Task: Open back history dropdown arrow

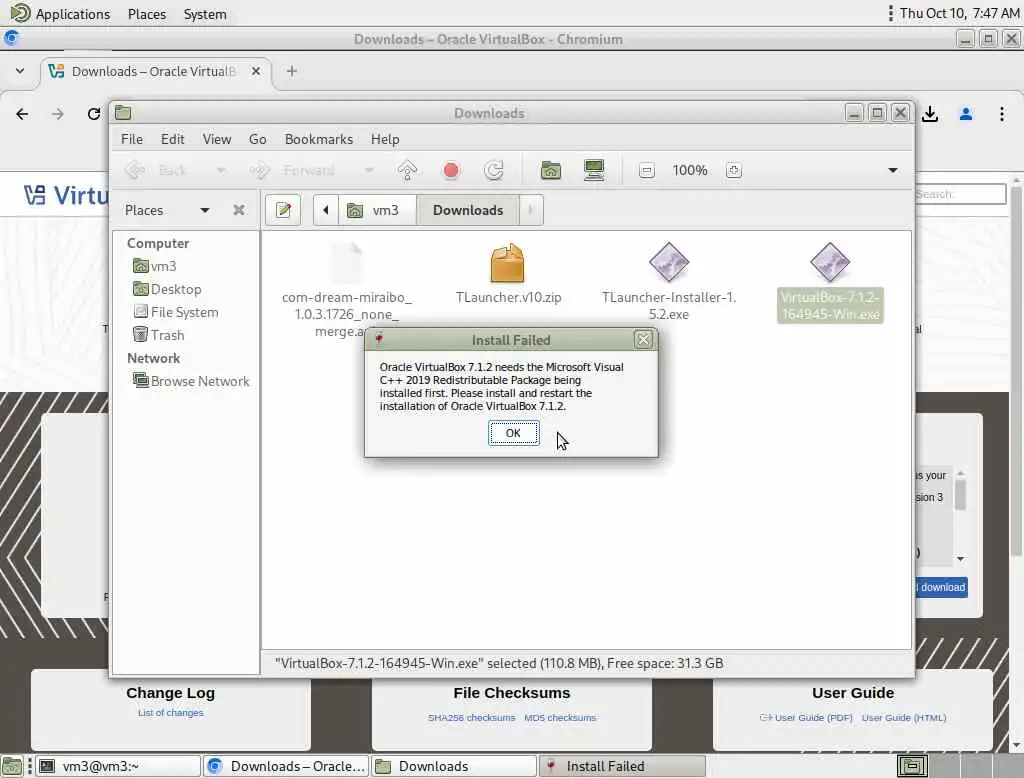Action: 221,170
